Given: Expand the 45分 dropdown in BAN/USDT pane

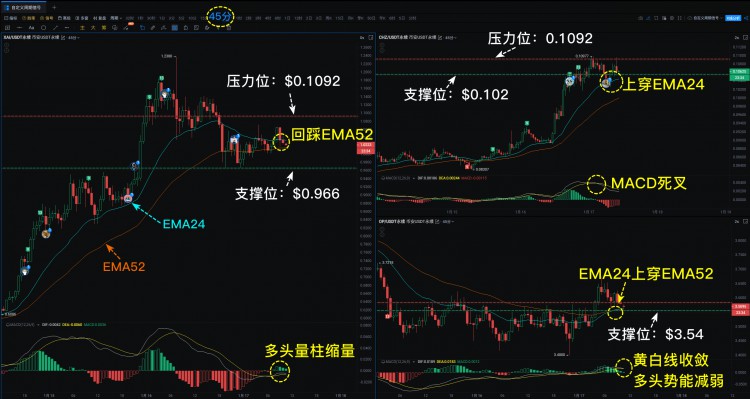Looking at the screenshot, I should click(73, 38).
